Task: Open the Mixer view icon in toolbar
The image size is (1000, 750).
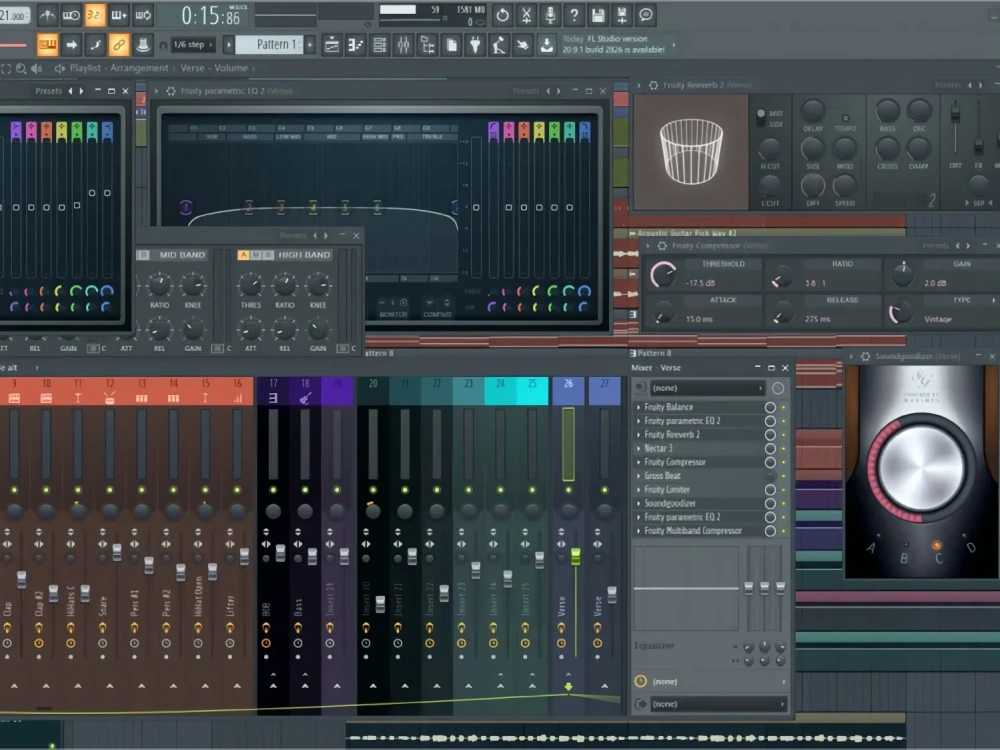Action: point(403,45)
